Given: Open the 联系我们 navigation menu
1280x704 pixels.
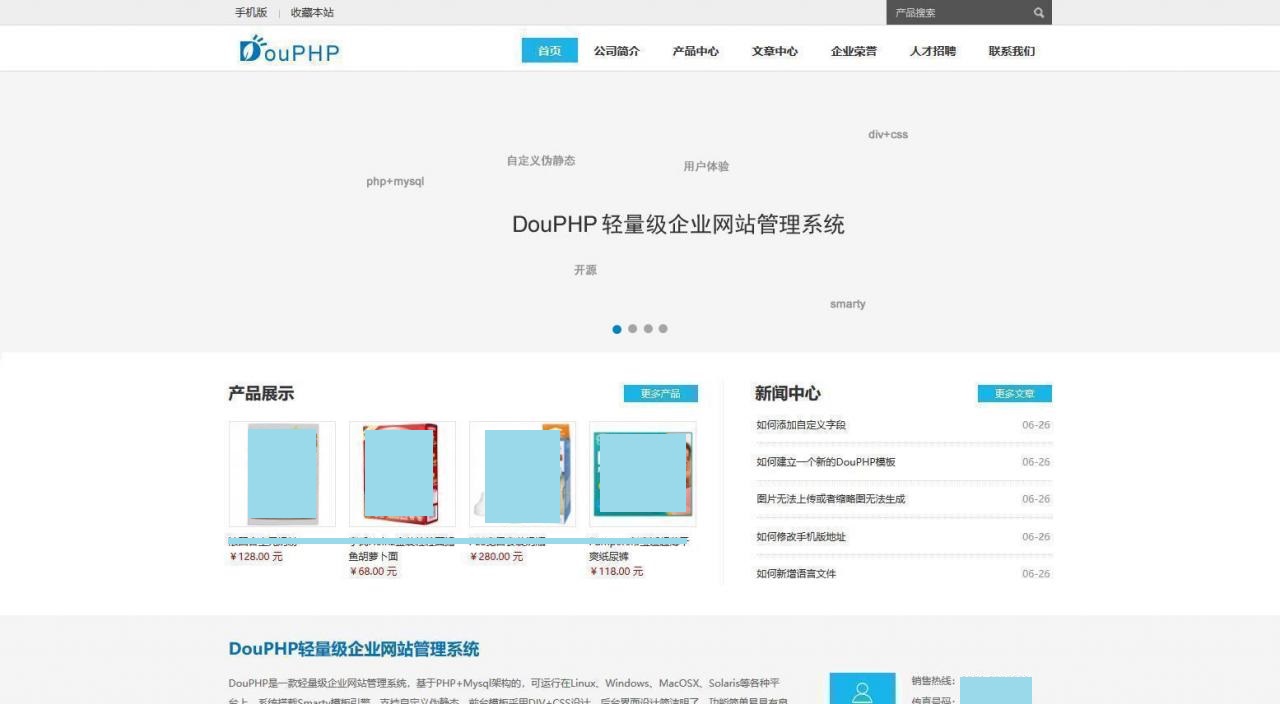Looking at the screenshot, I should click(x=1011, y=50).
